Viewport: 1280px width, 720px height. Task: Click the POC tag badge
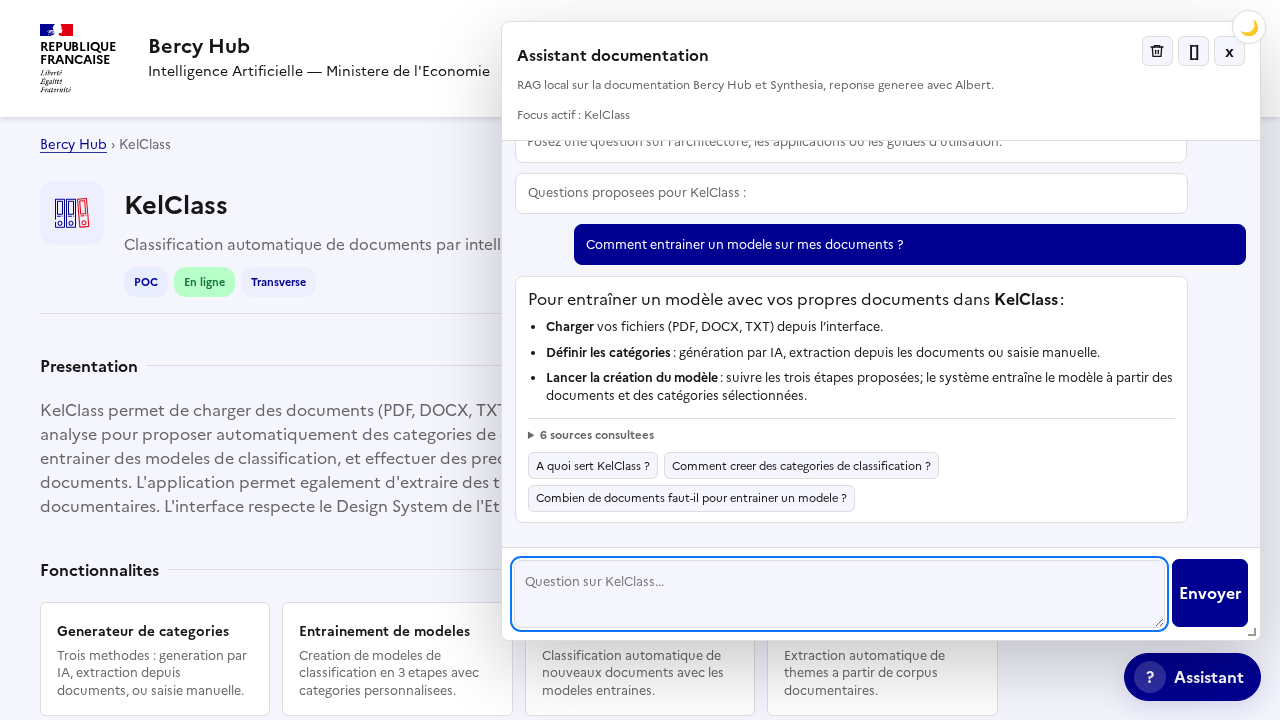pyautogui.click(x=146, y=282)
